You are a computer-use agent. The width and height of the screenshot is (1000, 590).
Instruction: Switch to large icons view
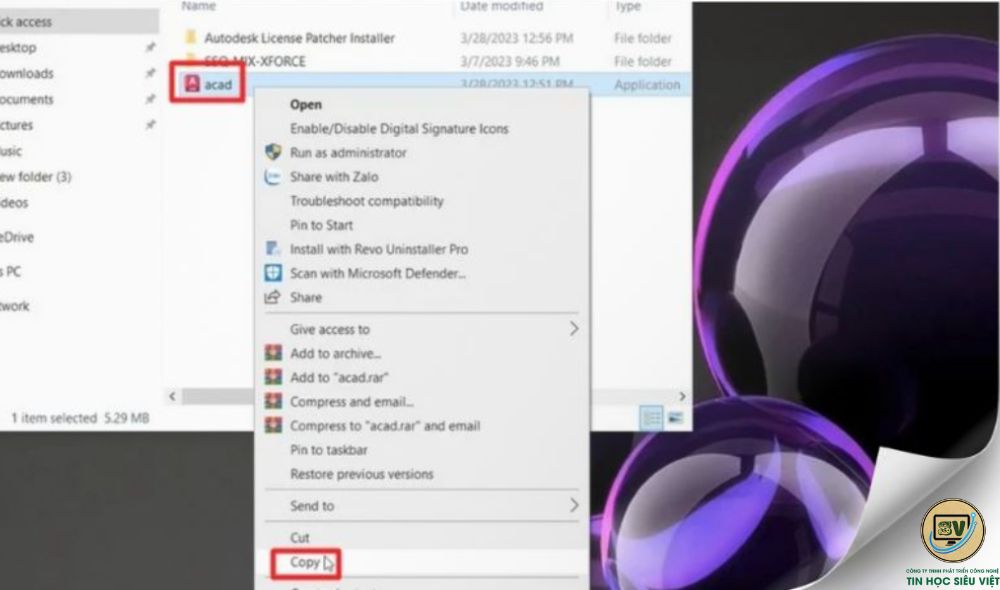[675, 418]
